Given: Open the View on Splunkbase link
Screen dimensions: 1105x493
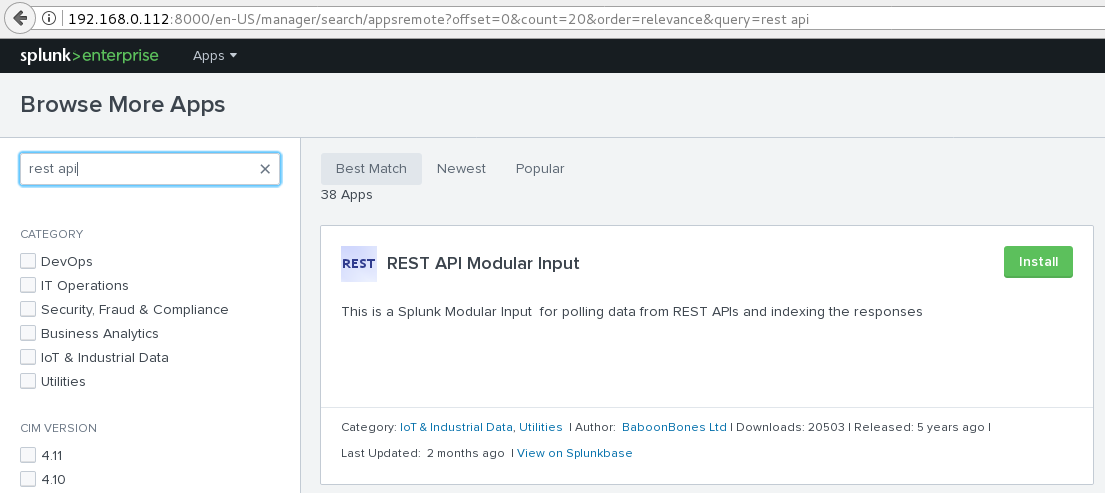Looking at the screenshot, I should (x=575, y=453).
